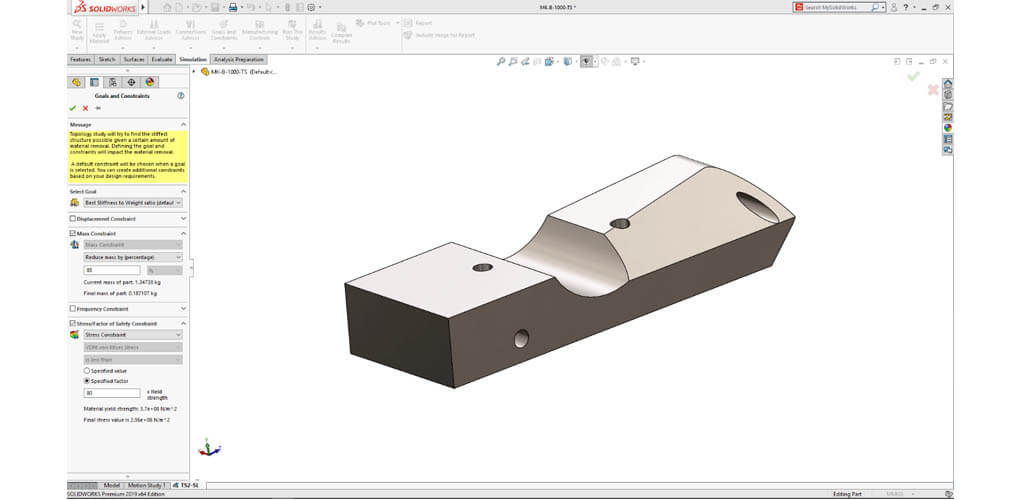Accept goals with the green checkmark

click(x=72, y=108)
